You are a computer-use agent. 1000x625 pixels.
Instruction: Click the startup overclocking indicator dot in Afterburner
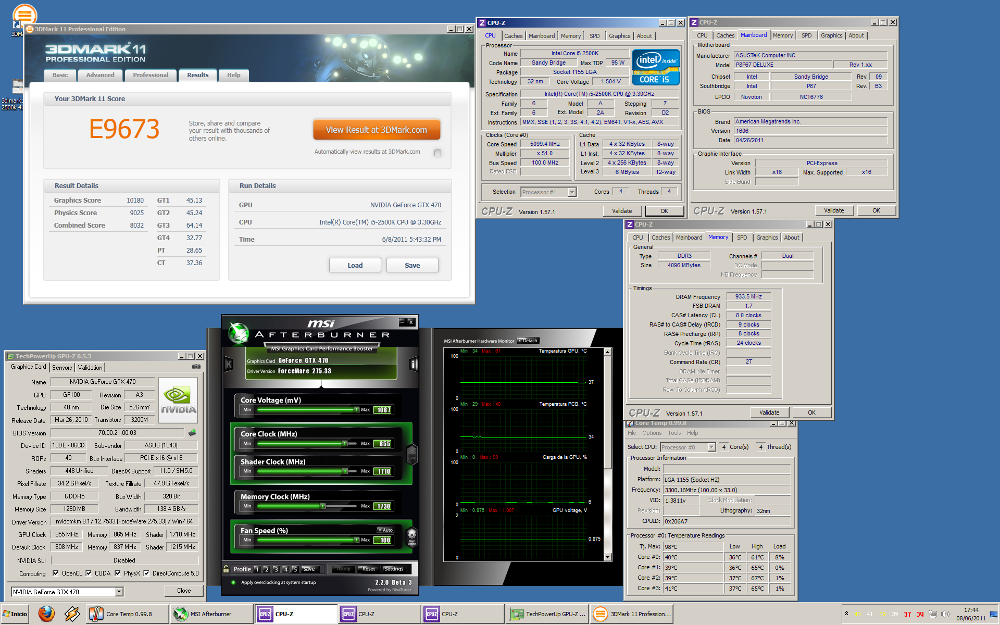pyautogui.click(x=233, y=582)
